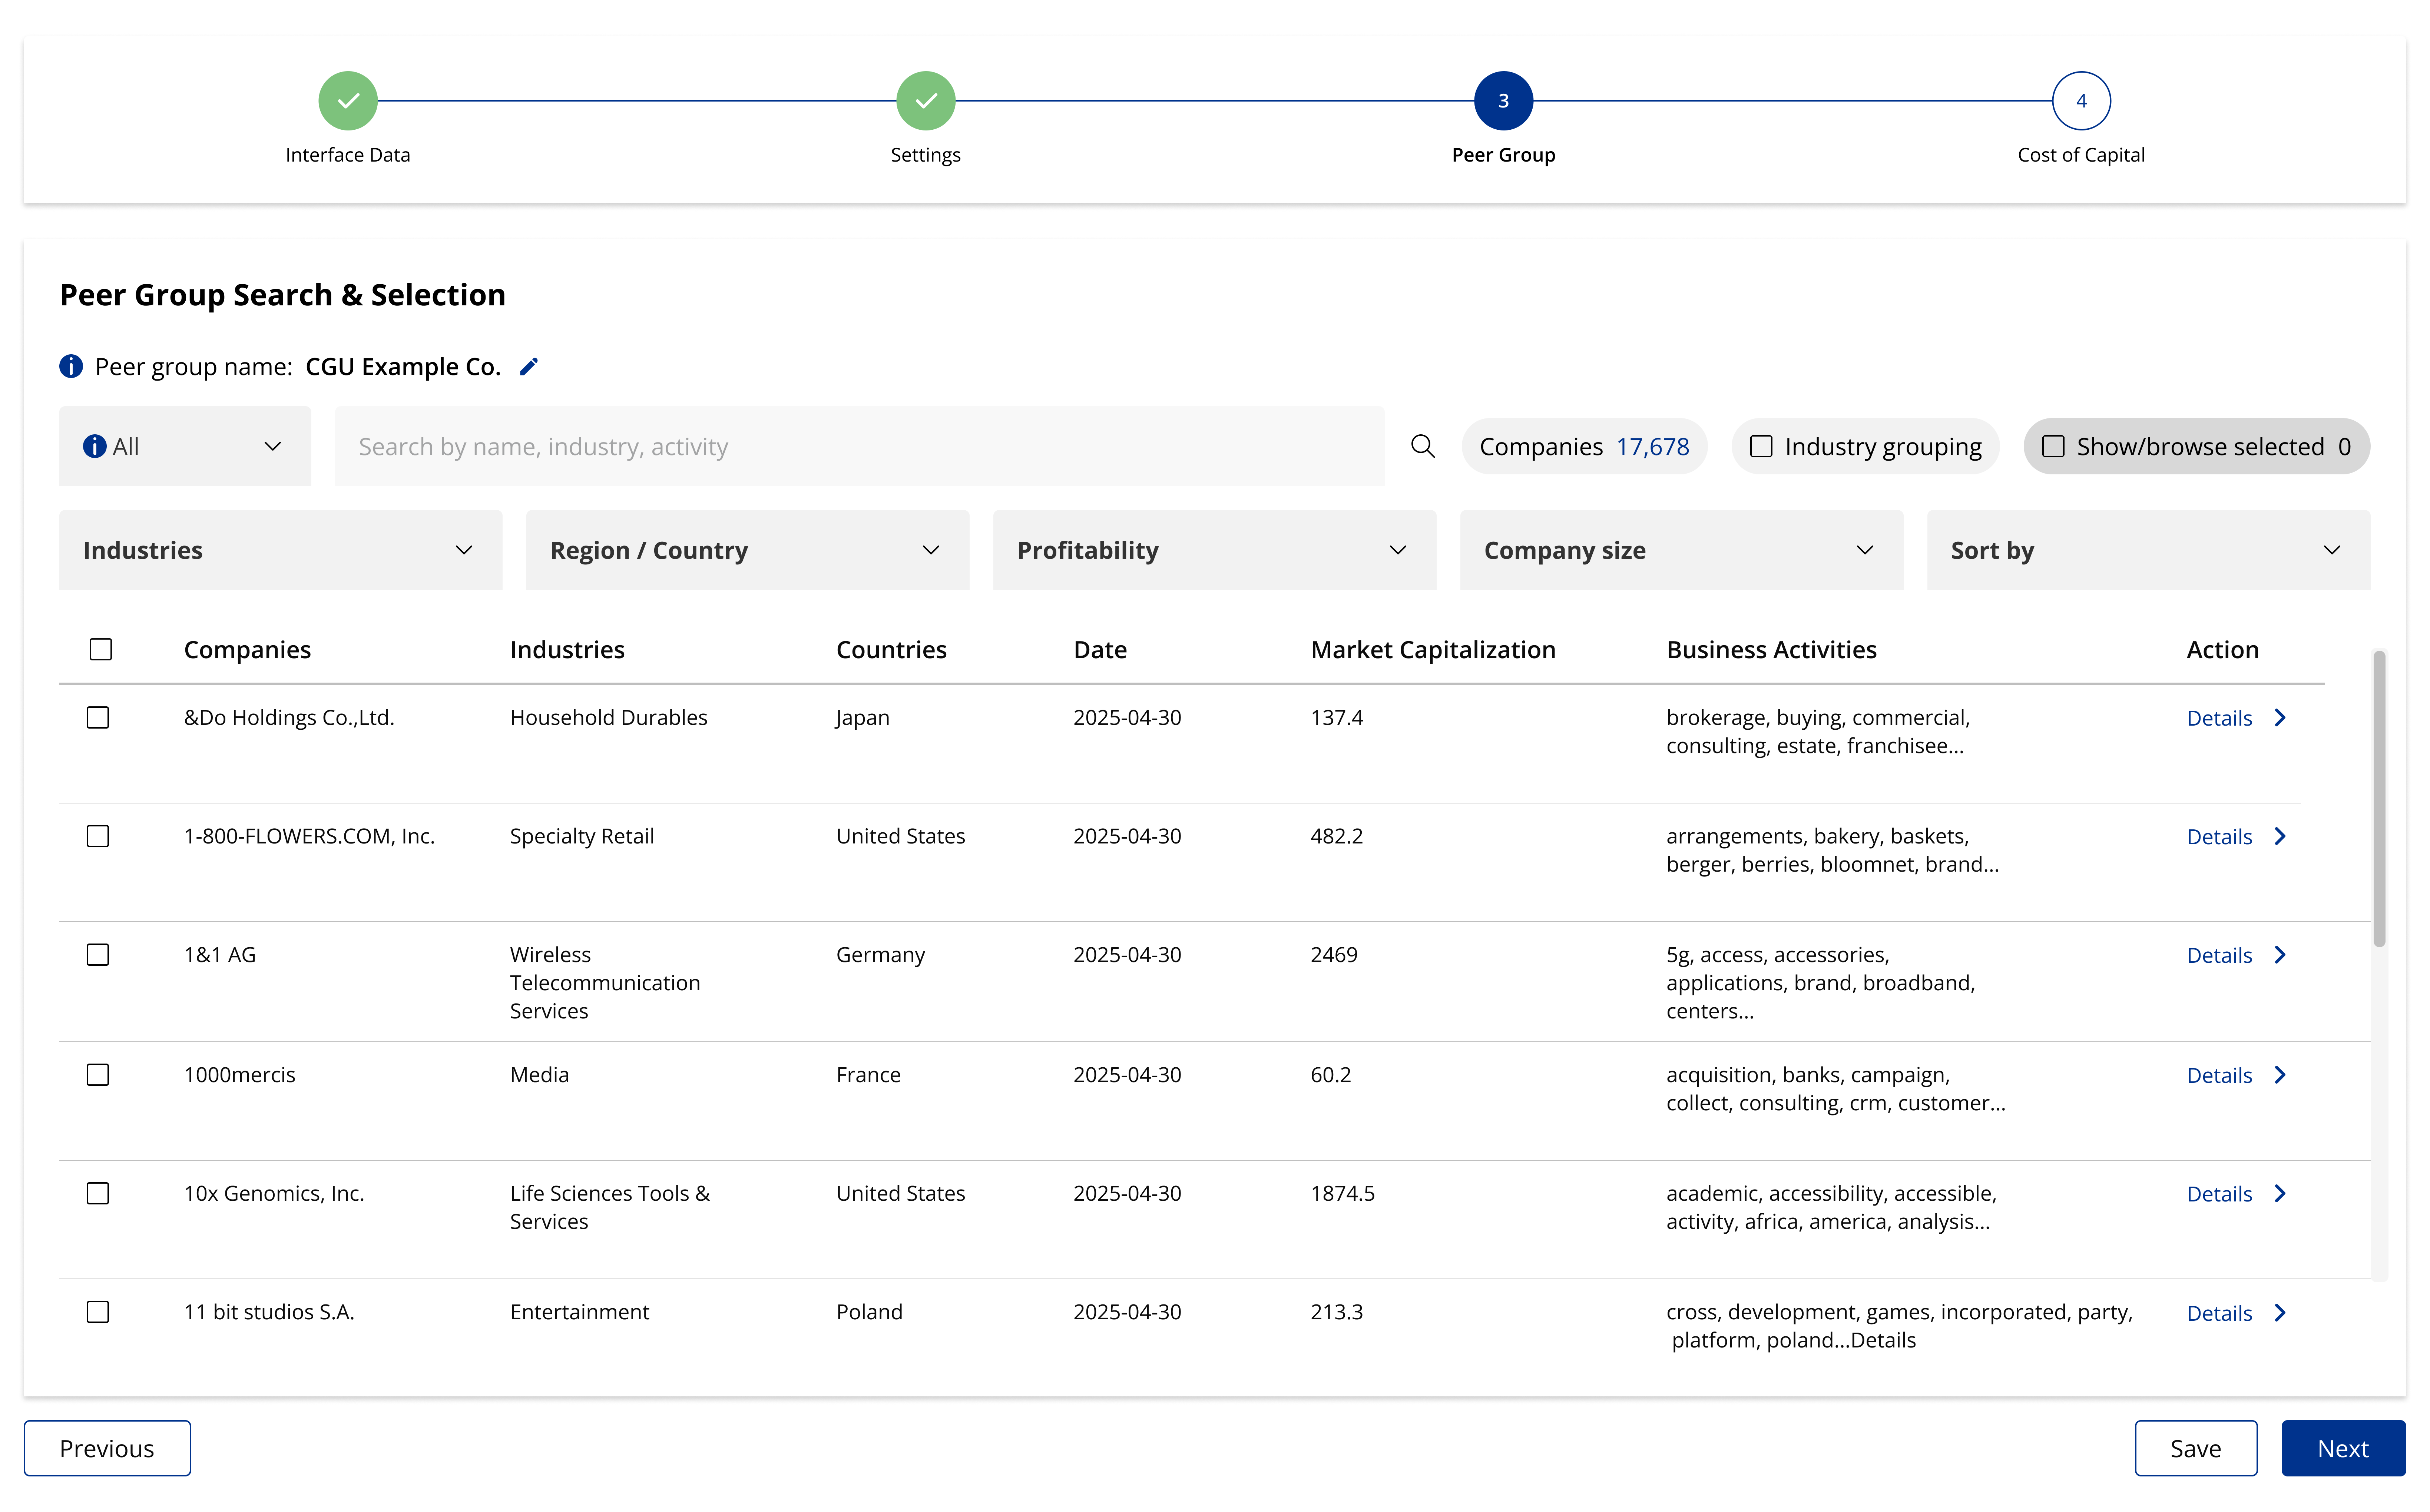Click the info icon in the All dropdown
The height and width of the screenshot is (1512, 2430).
[95, 446]
